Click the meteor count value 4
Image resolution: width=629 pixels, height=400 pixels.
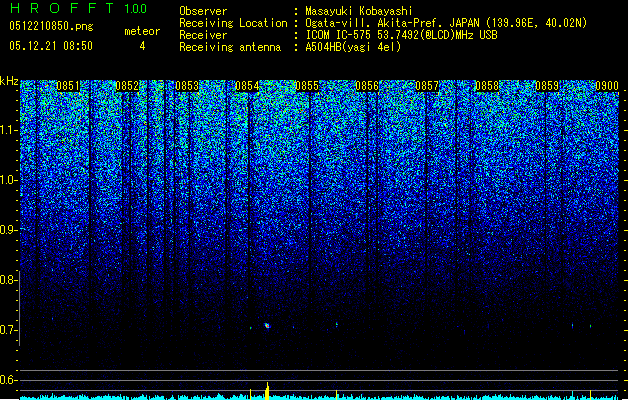pyautogui.click(x=142, y=46)
